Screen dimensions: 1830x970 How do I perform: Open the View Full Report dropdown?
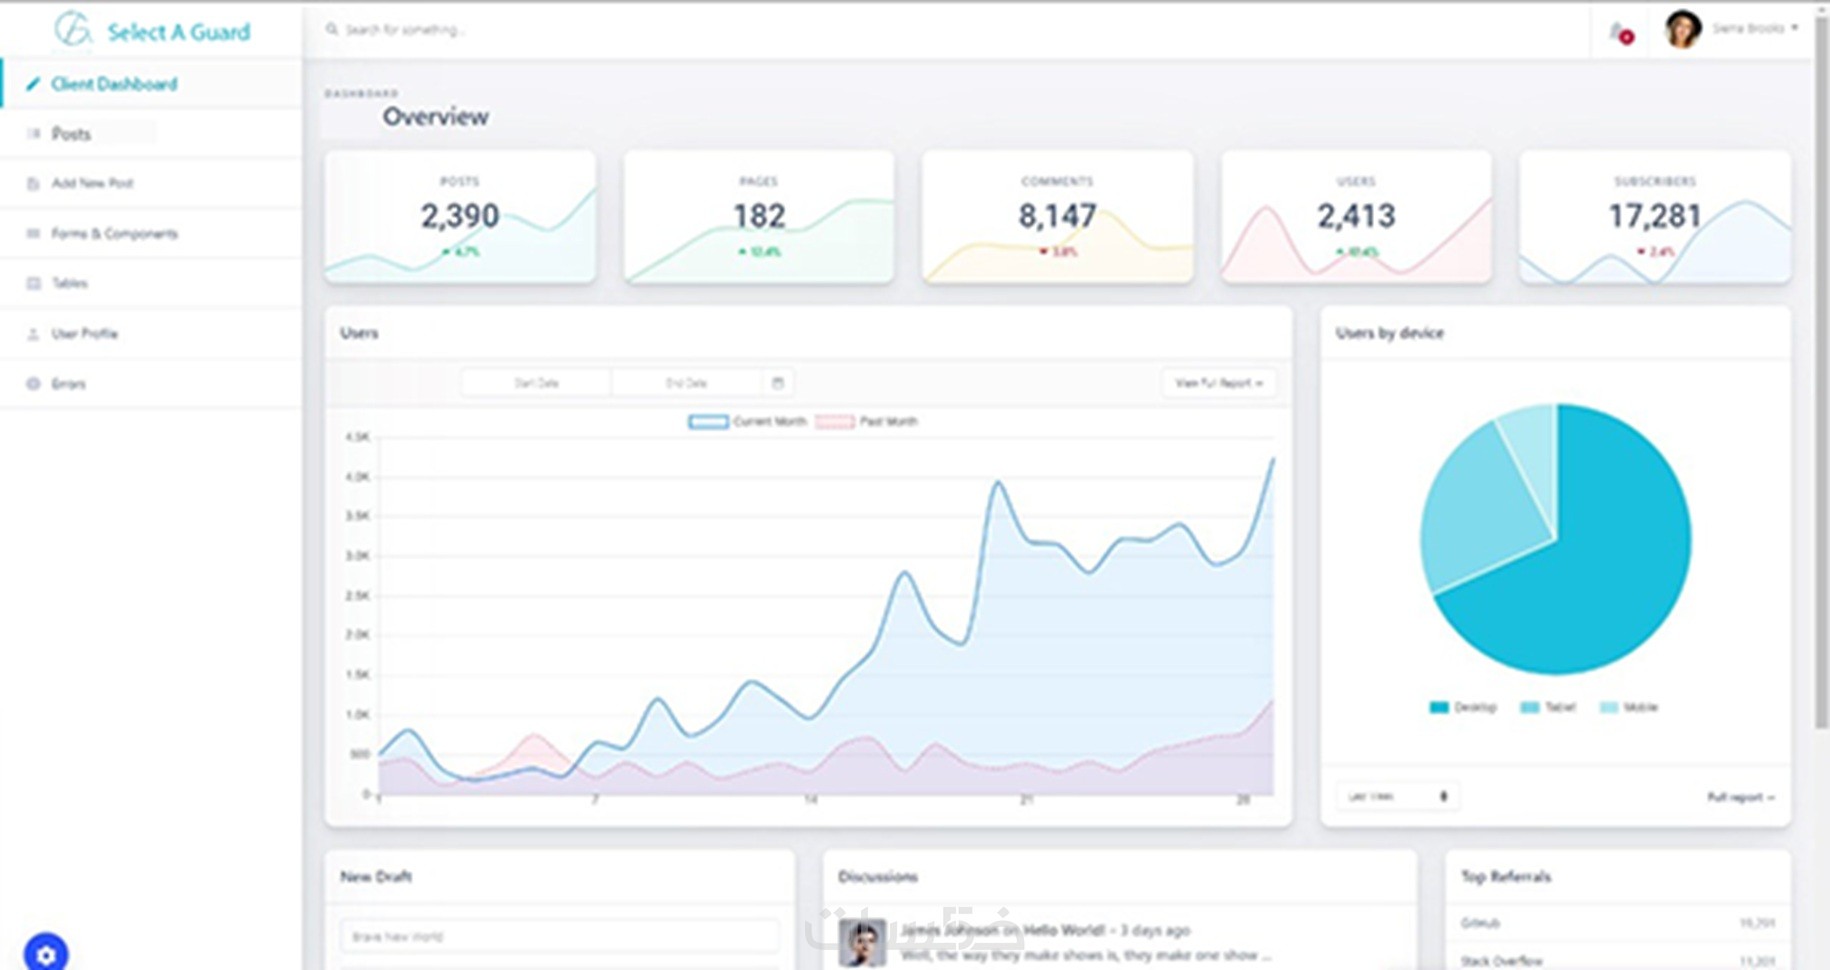1219,383
